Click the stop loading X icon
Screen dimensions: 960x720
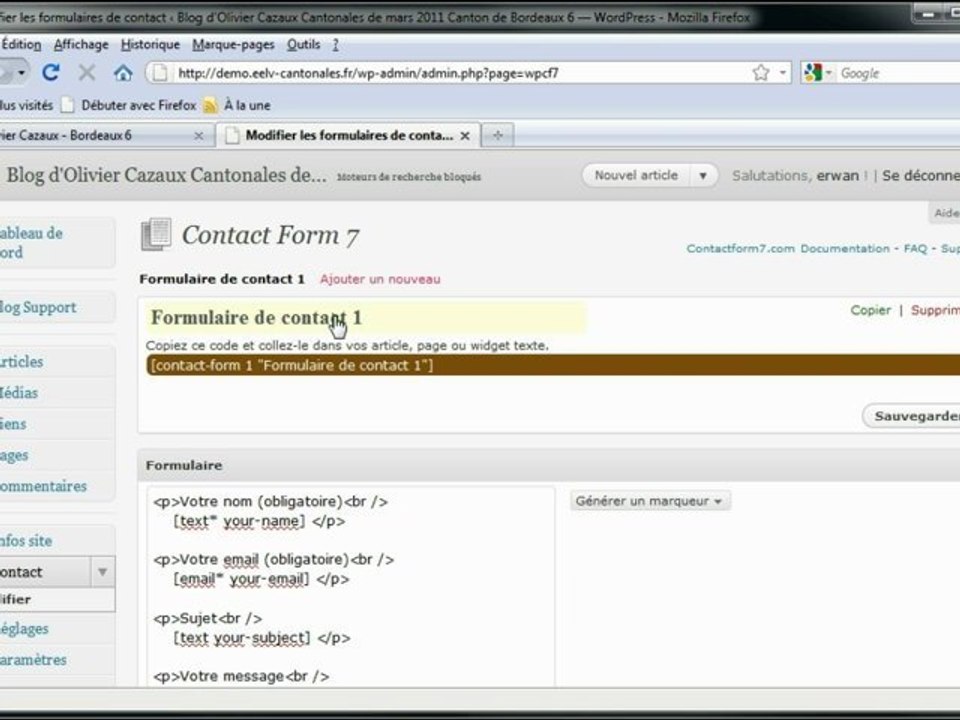pyautogui.click(x=87, y=73)
